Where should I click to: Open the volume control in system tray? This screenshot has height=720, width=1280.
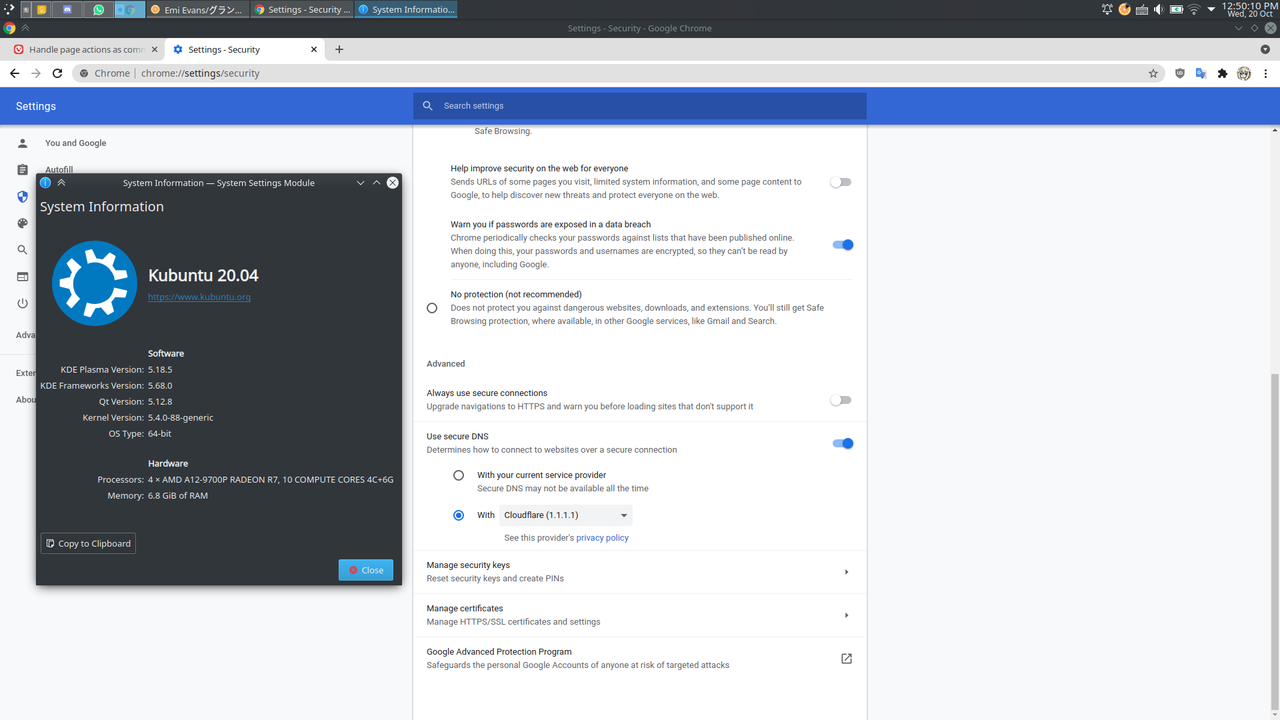pos(1158,9)
